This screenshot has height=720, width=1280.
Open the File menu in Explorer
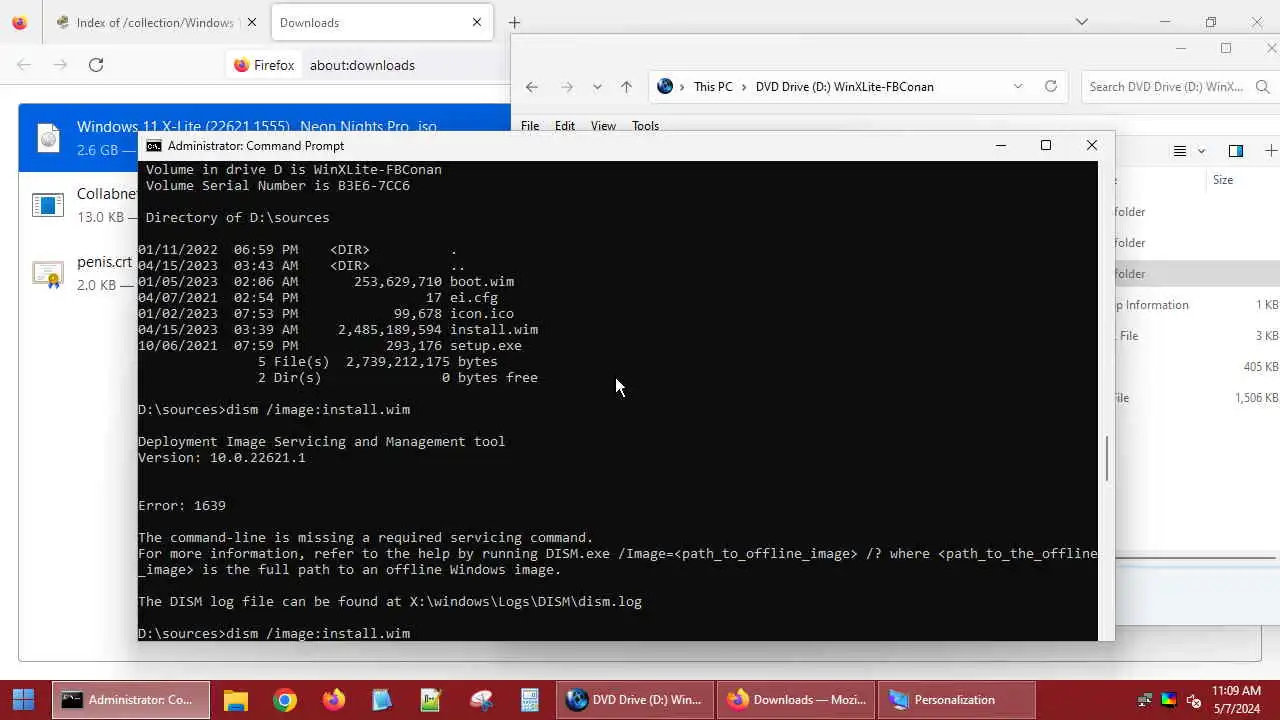click(530, 126)
